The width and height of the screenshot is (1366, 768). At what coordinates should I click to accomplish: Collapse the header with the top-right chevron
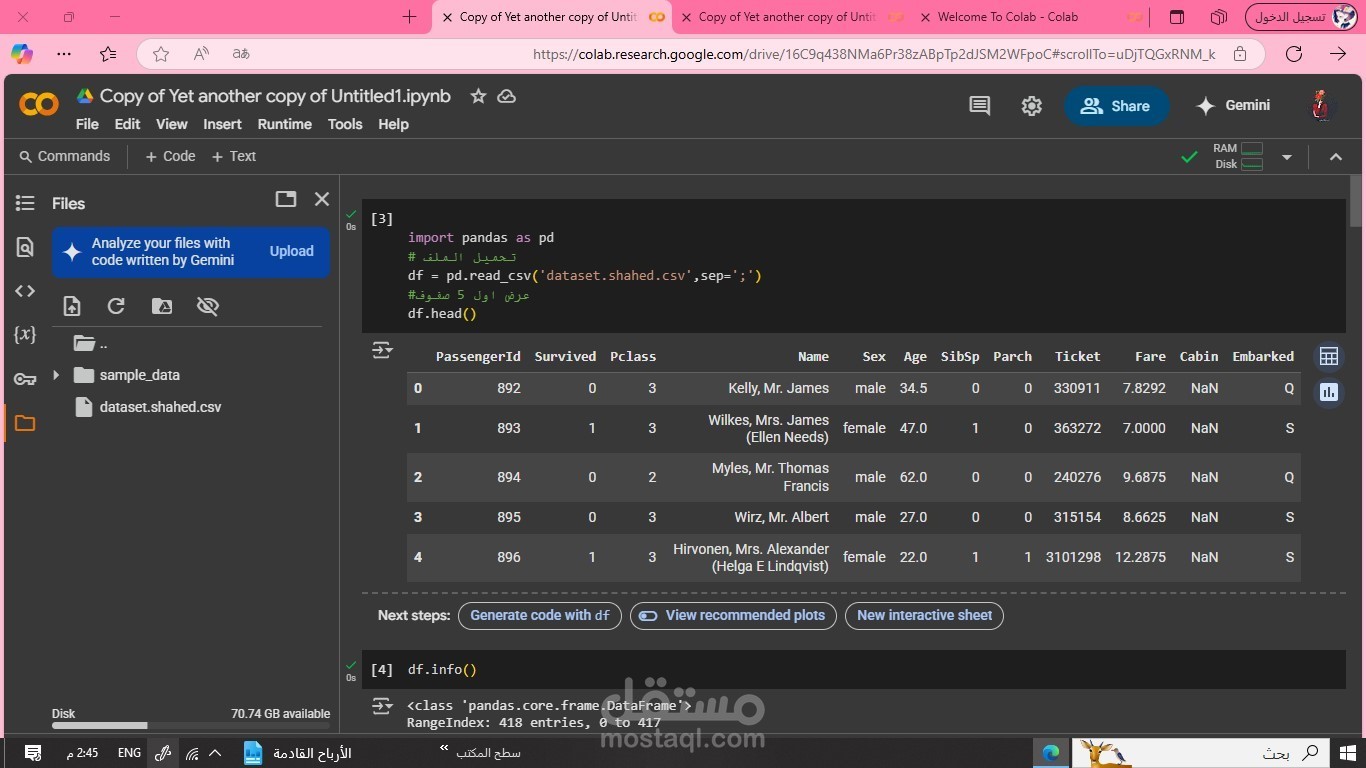tap(1336, 156)
